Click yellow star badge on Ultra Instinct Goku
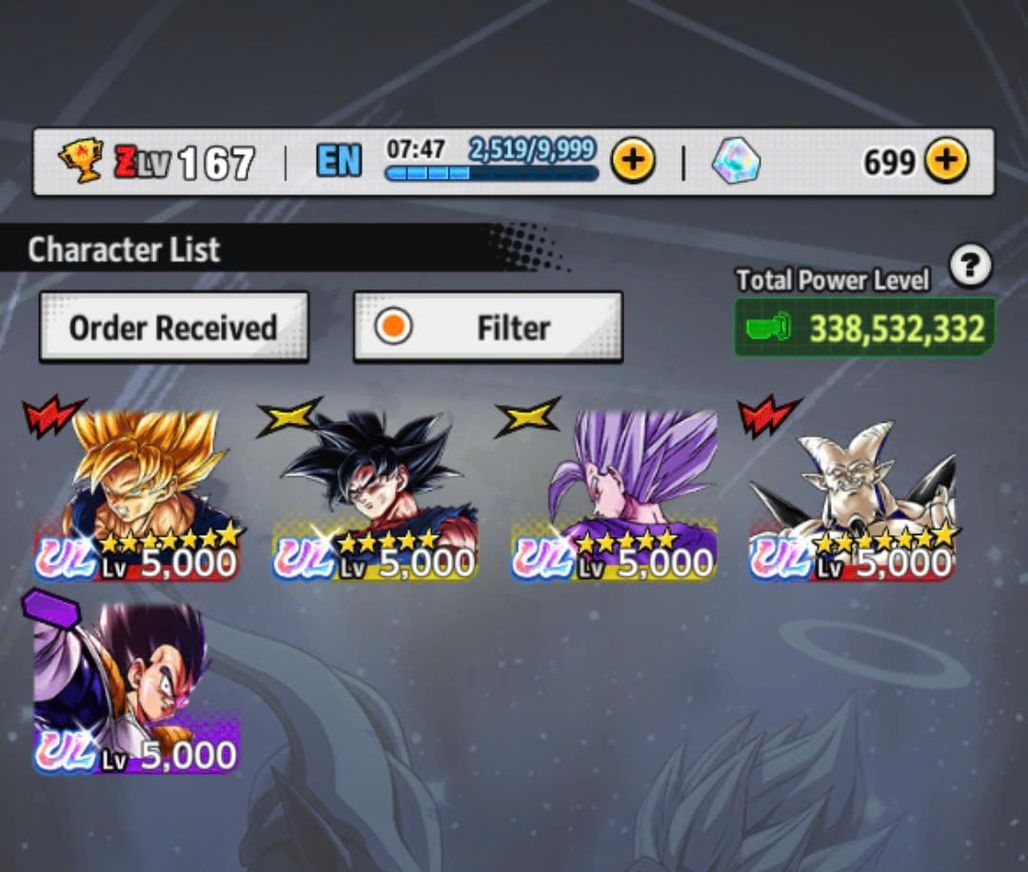 pyautogui.click(x=289, y=416)
